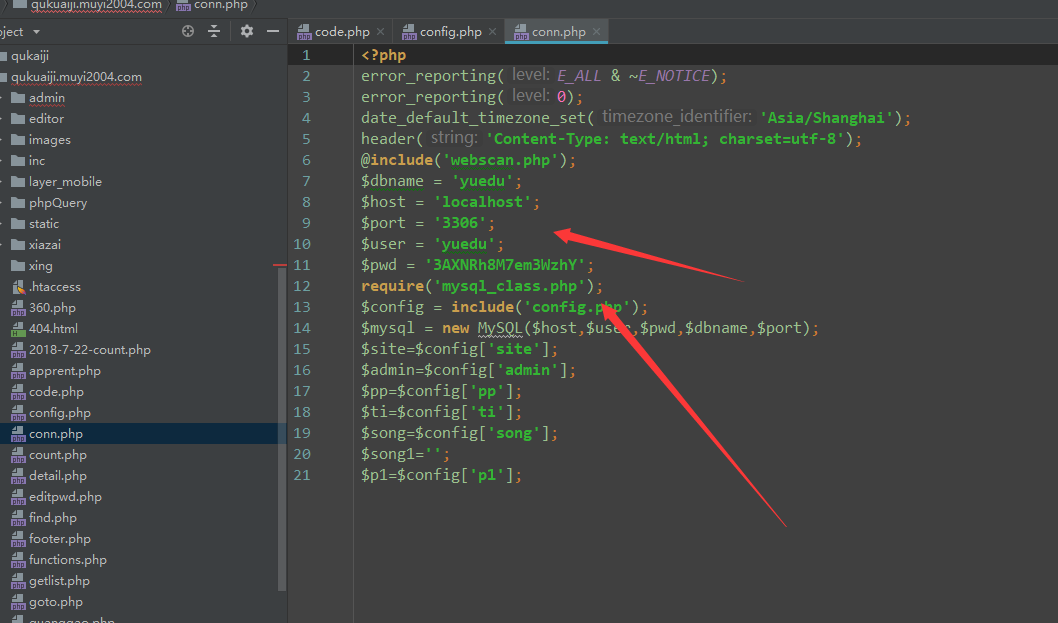This screenshot has width=1058, height=623.
Task: Click the locate/scroll-from-source target icon
Action: (x=188, y=31)
